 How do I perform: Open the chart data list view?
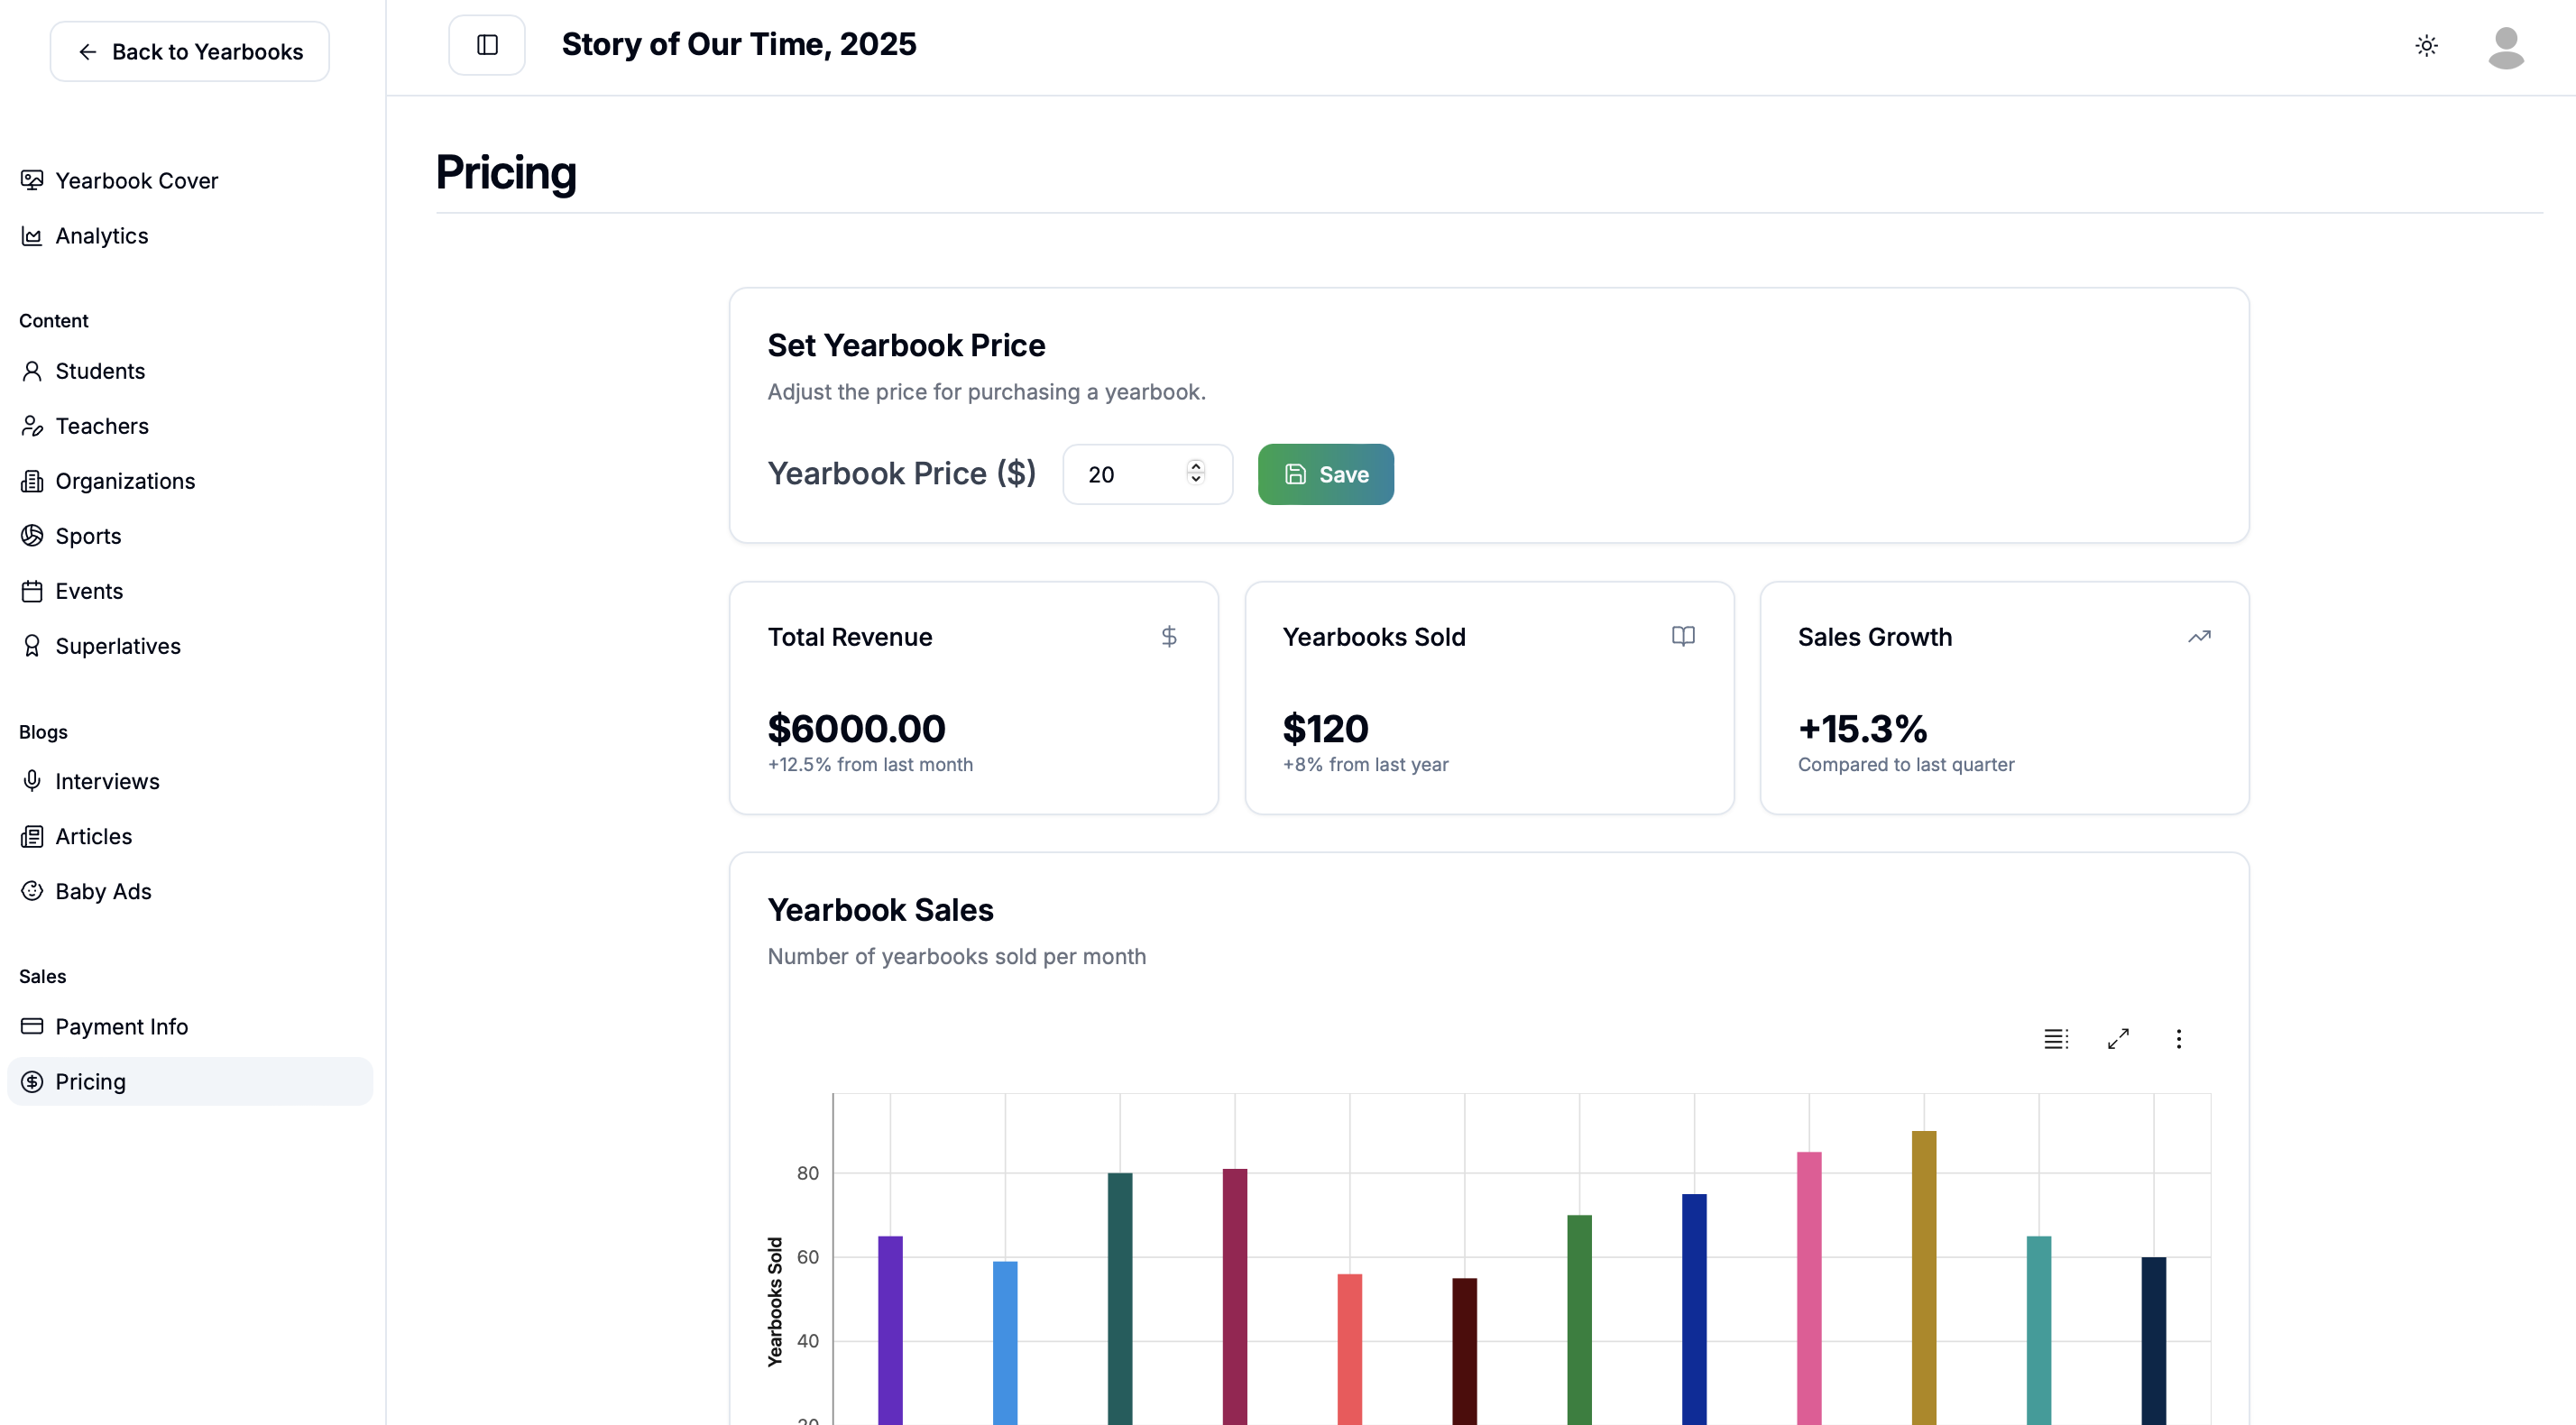coord(2056,1038)
